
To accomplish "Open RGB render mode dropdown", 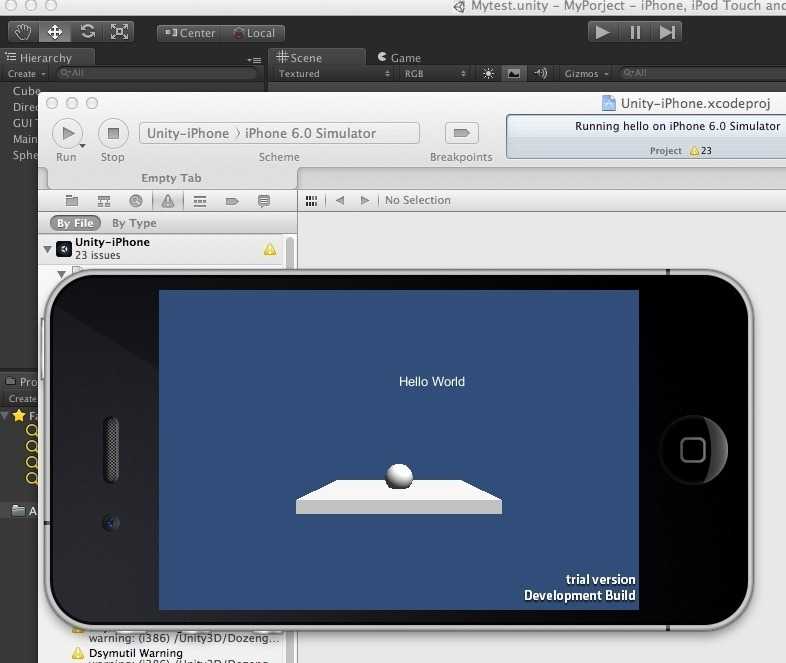I will pyautogui.click(x=435, y=74).
